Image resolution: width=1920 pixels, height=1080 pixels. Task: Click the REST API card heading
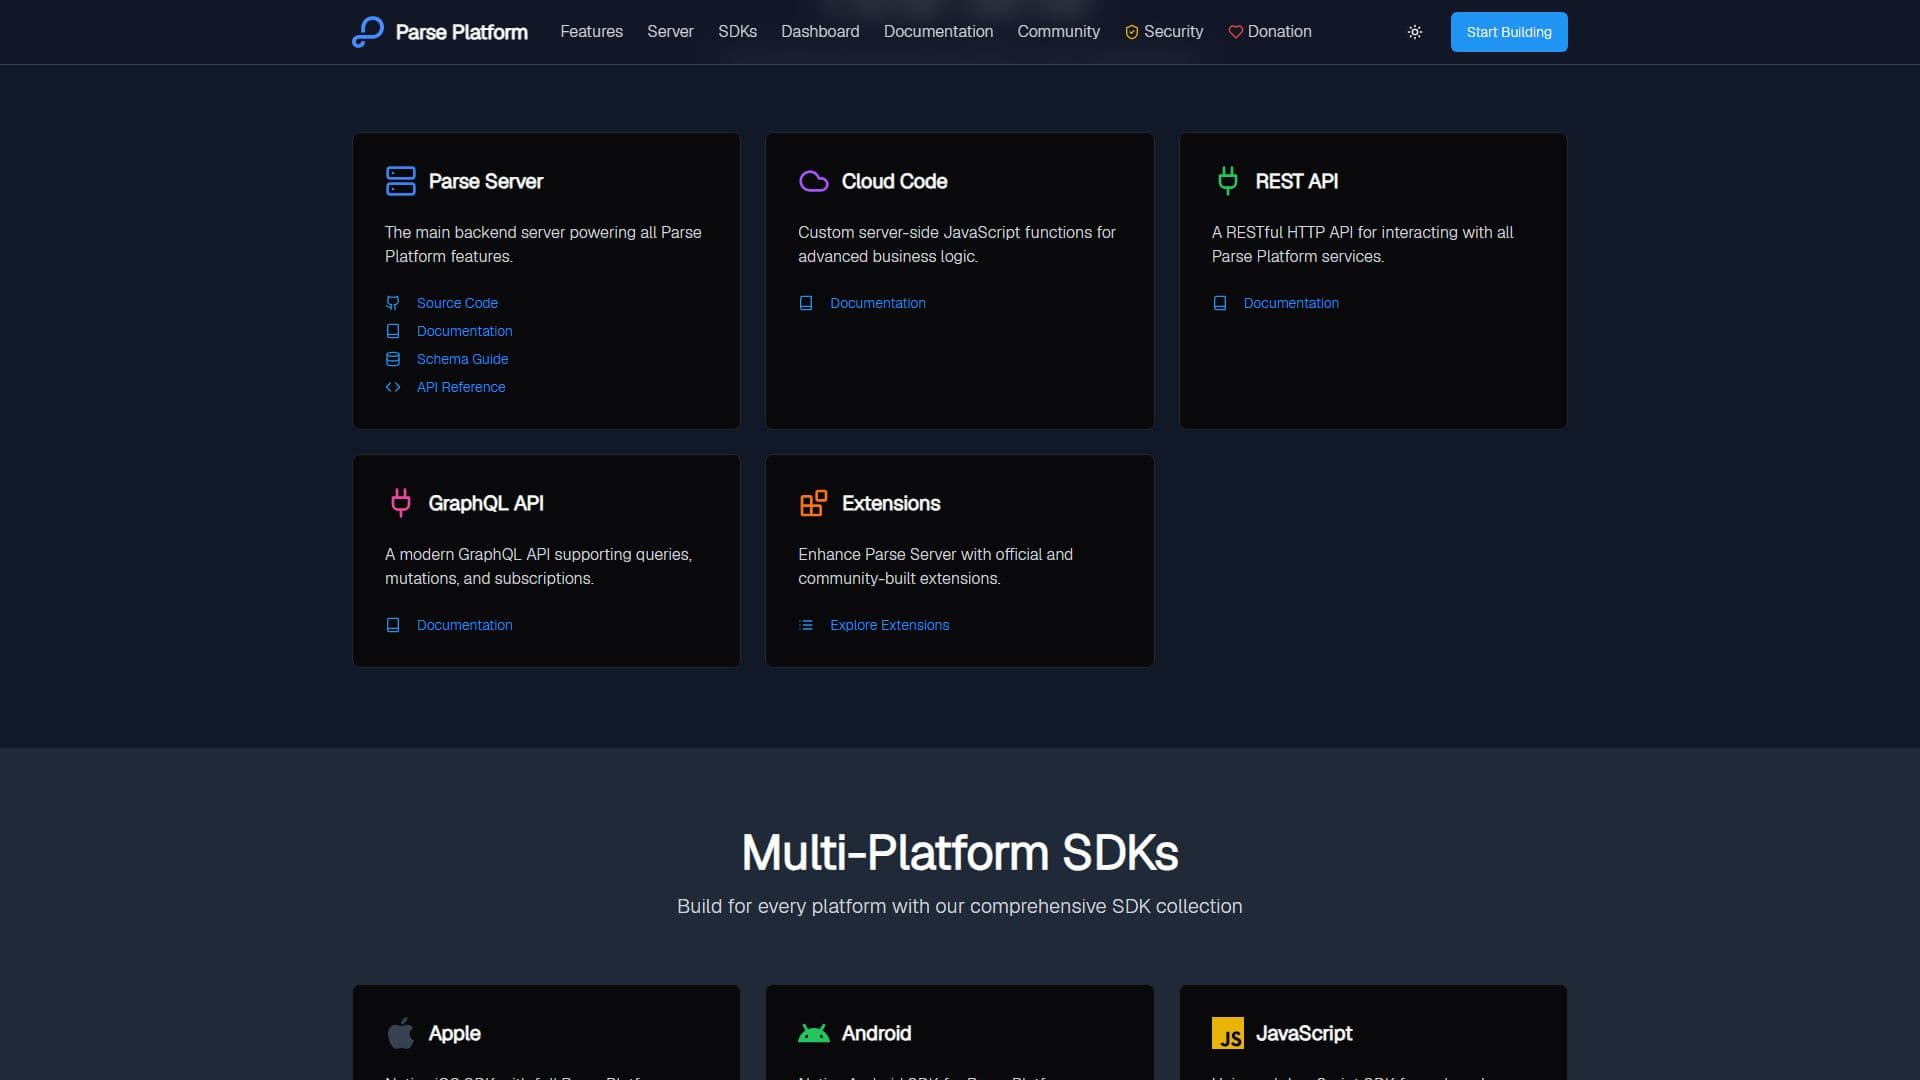[x=1296, y=181]
